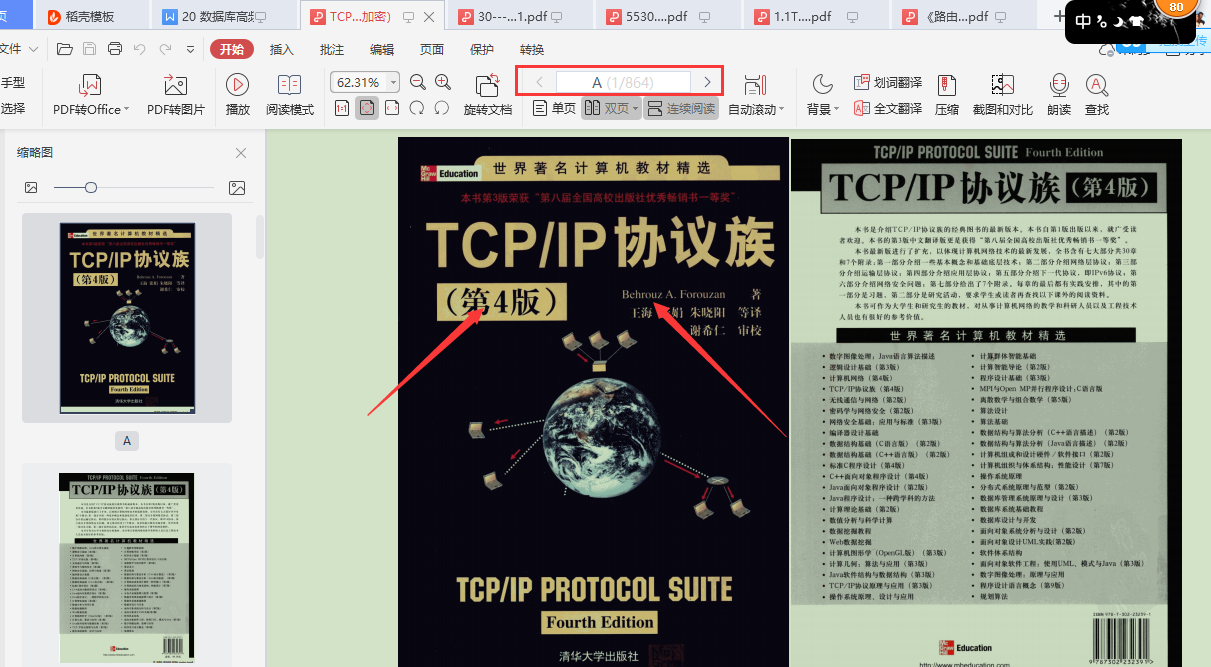Screen dimensions: 1211x667
Task: Click the zoom in magnifier icon
Action: (443, 82)
